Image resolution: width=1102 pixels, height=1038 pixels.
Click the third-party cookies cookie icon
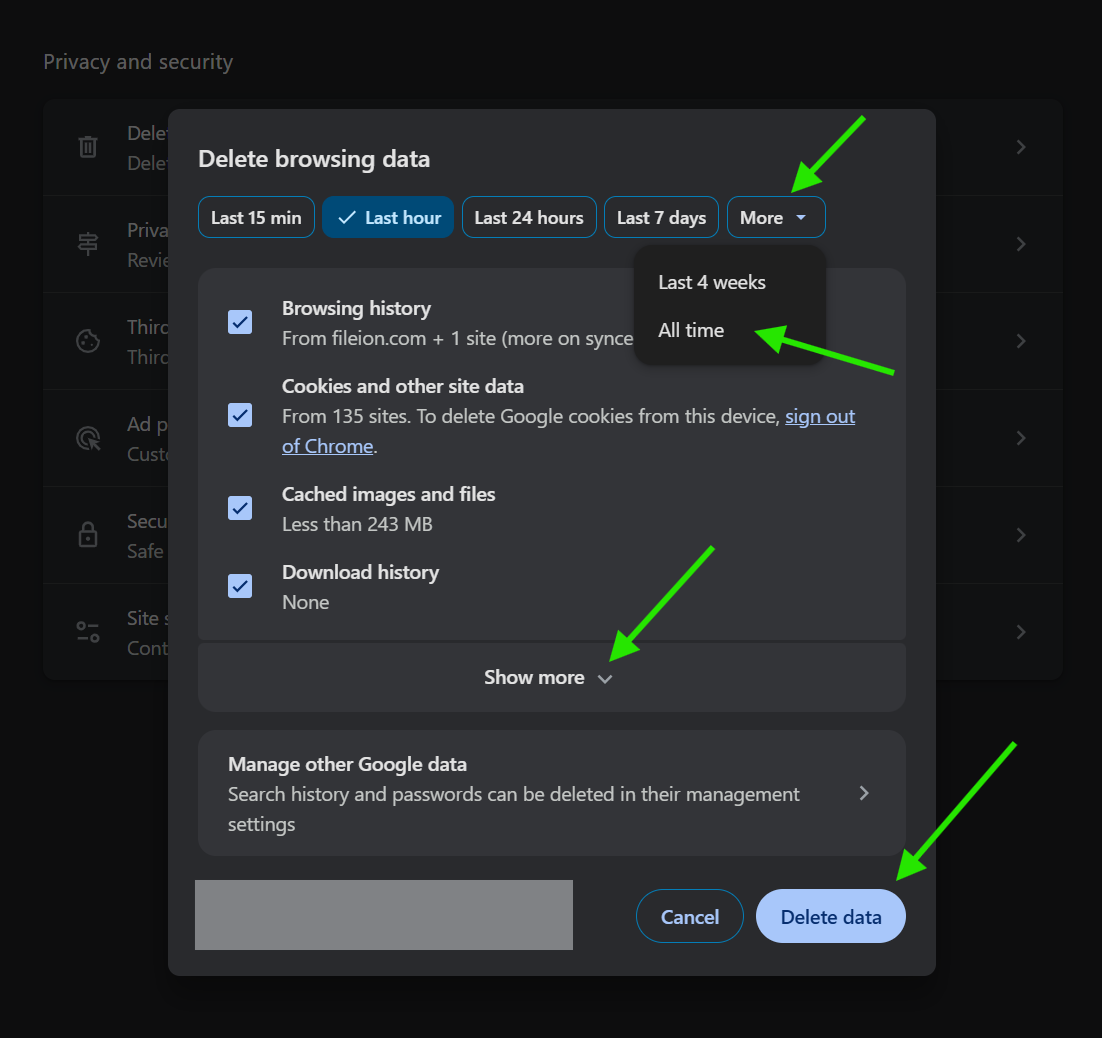pos(88,341)
